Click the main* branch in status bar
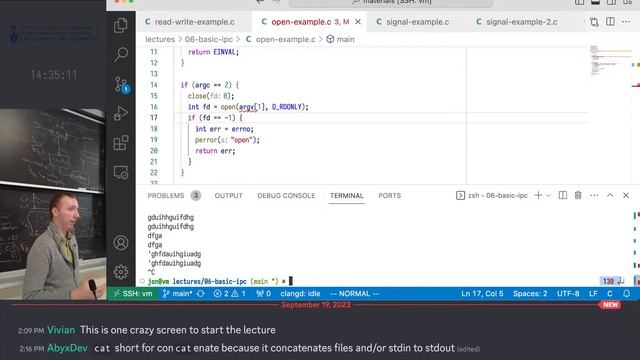Viewport: 640px width, 360px height. (178, 293)
